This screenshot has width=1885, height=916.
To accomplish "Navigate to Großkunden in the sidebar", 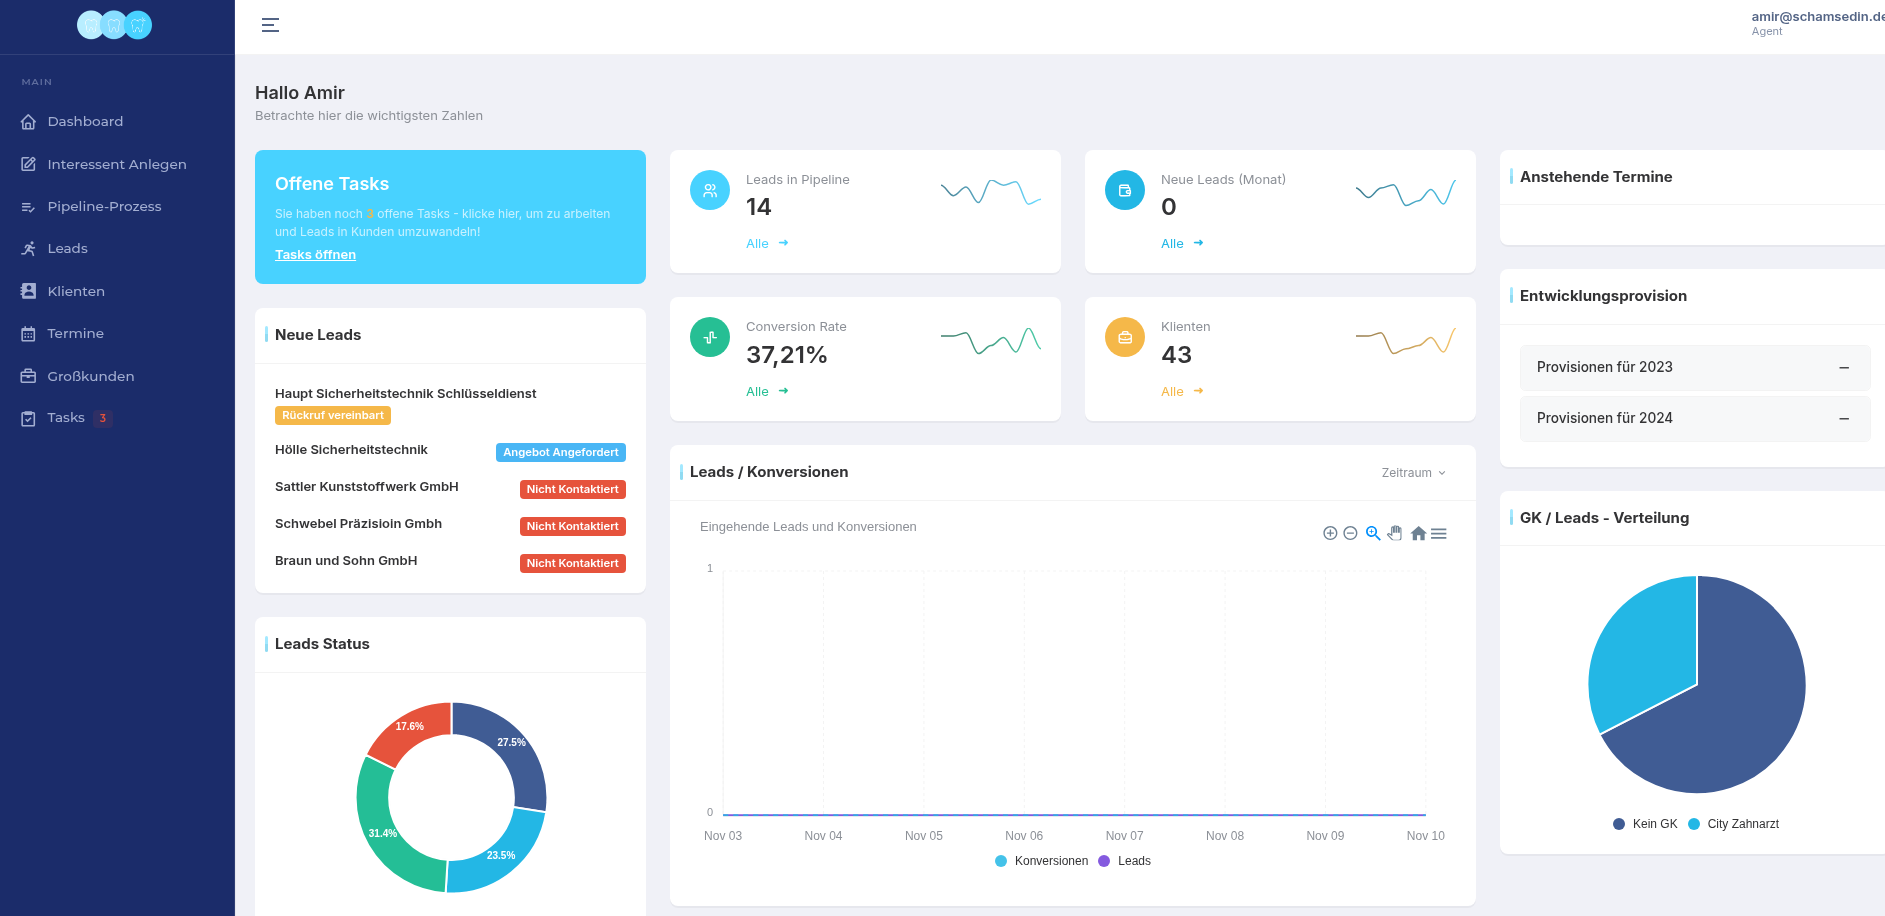I will 91,376.
